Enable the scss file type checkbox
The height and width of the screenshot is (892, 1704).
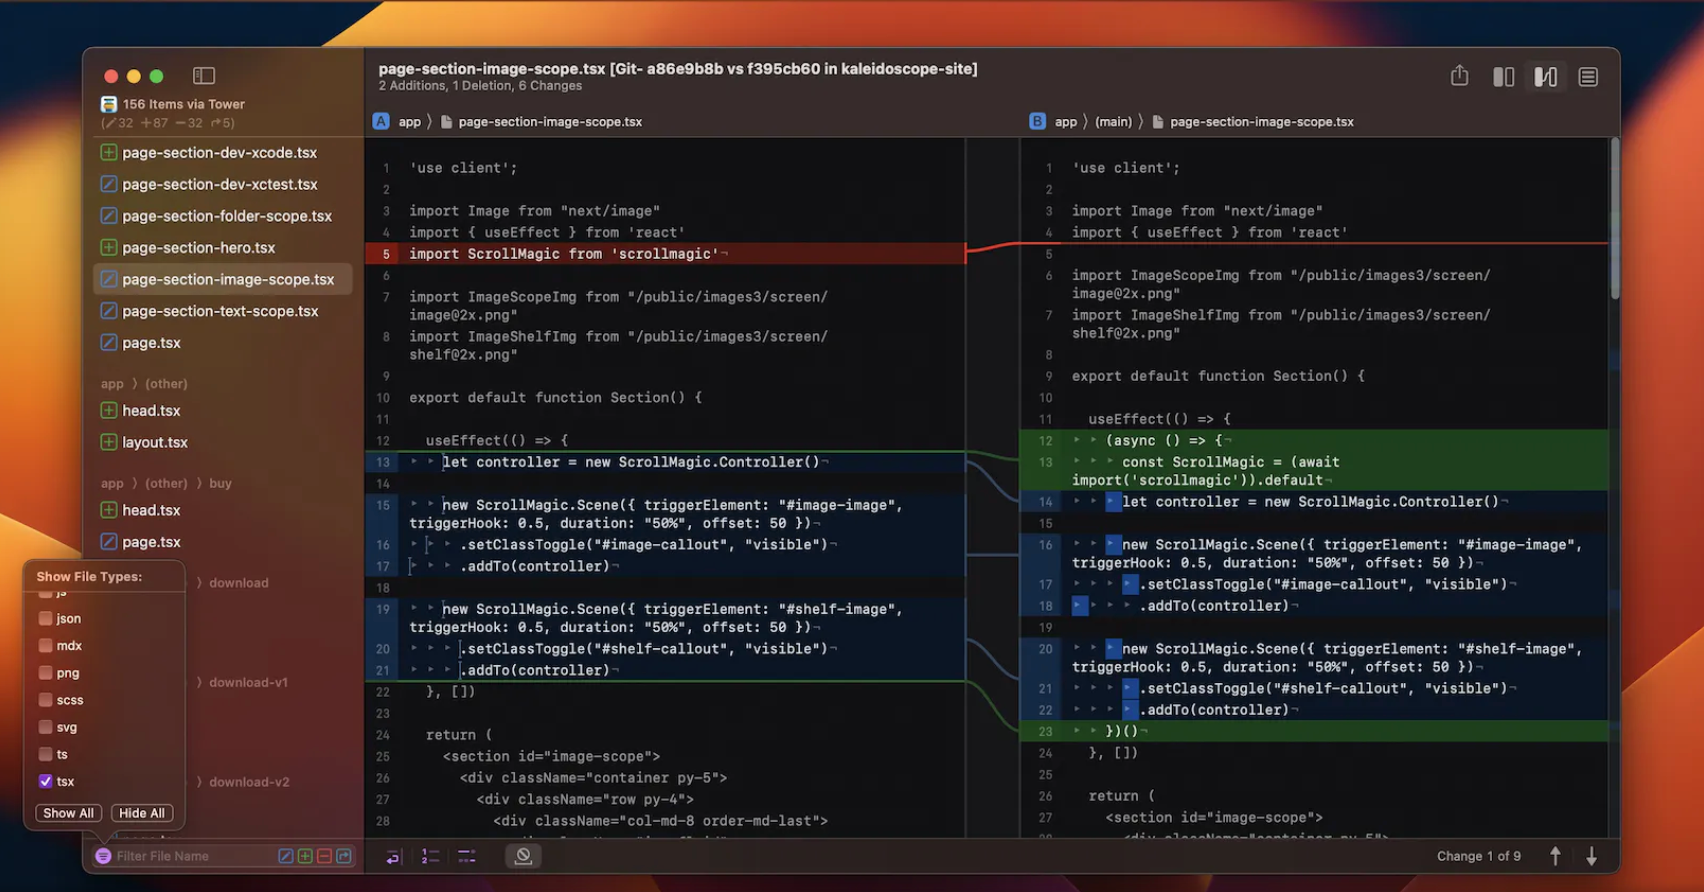coord(45,700)
